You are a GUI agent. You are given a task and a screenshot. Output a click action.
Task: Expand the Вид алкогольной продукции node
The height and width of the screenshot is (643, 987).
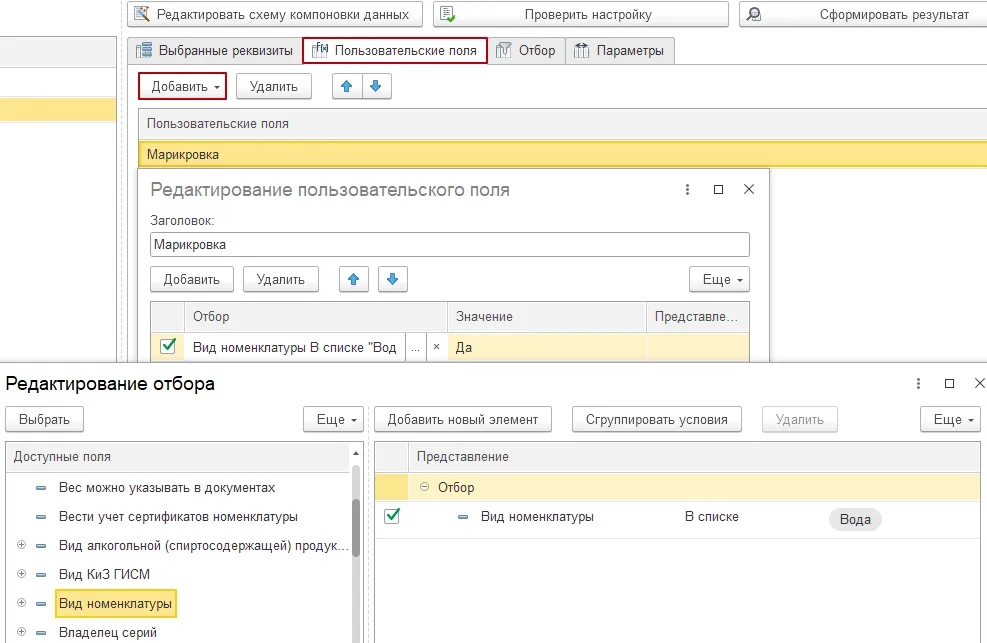(x=21, y=545)
